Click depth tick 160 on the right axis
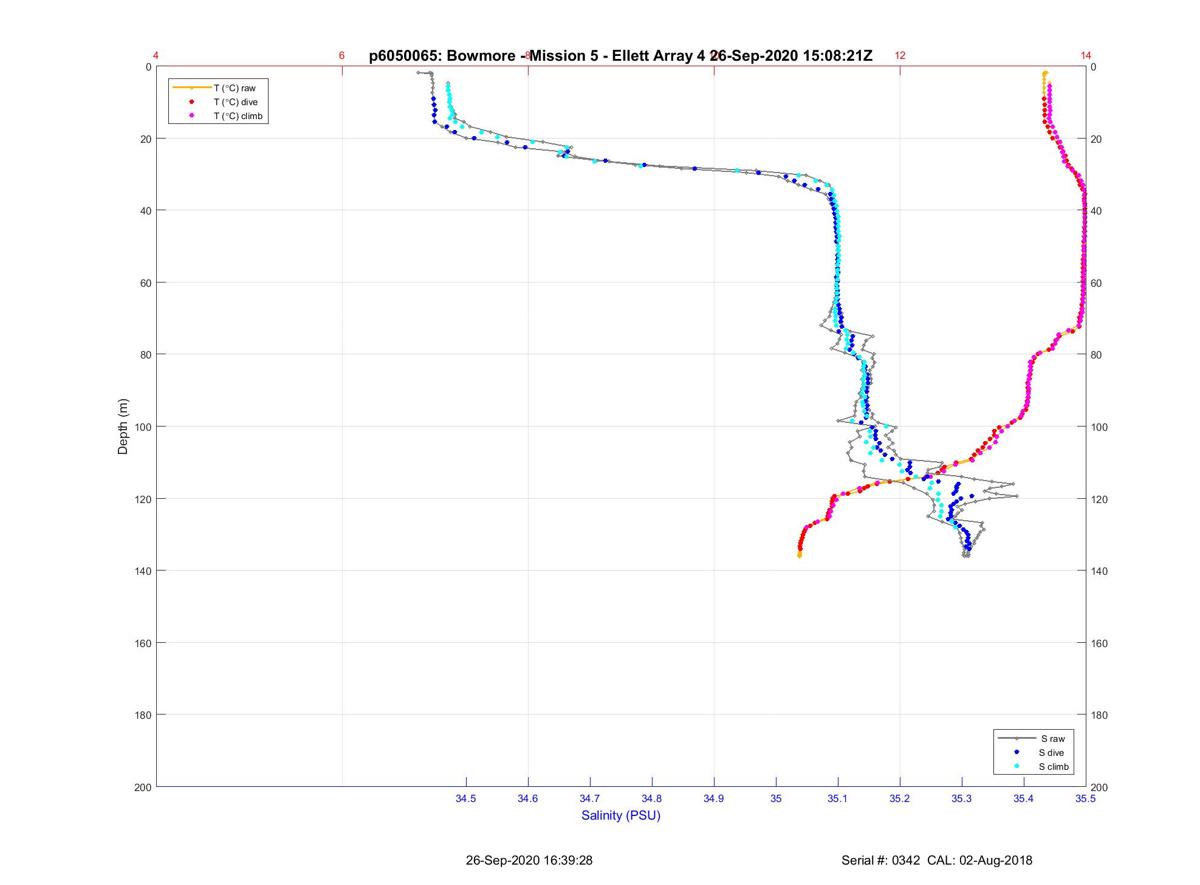1200x885 pixels. [1100, 643]
